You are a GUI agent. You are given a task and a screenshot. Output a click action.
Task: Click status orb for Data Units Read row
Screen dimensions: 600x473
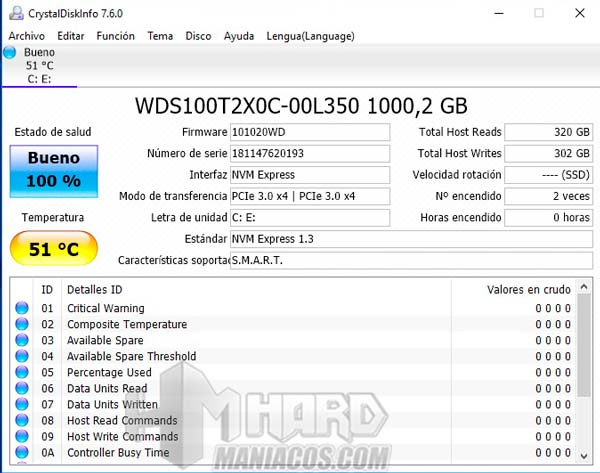coord(22,388)
